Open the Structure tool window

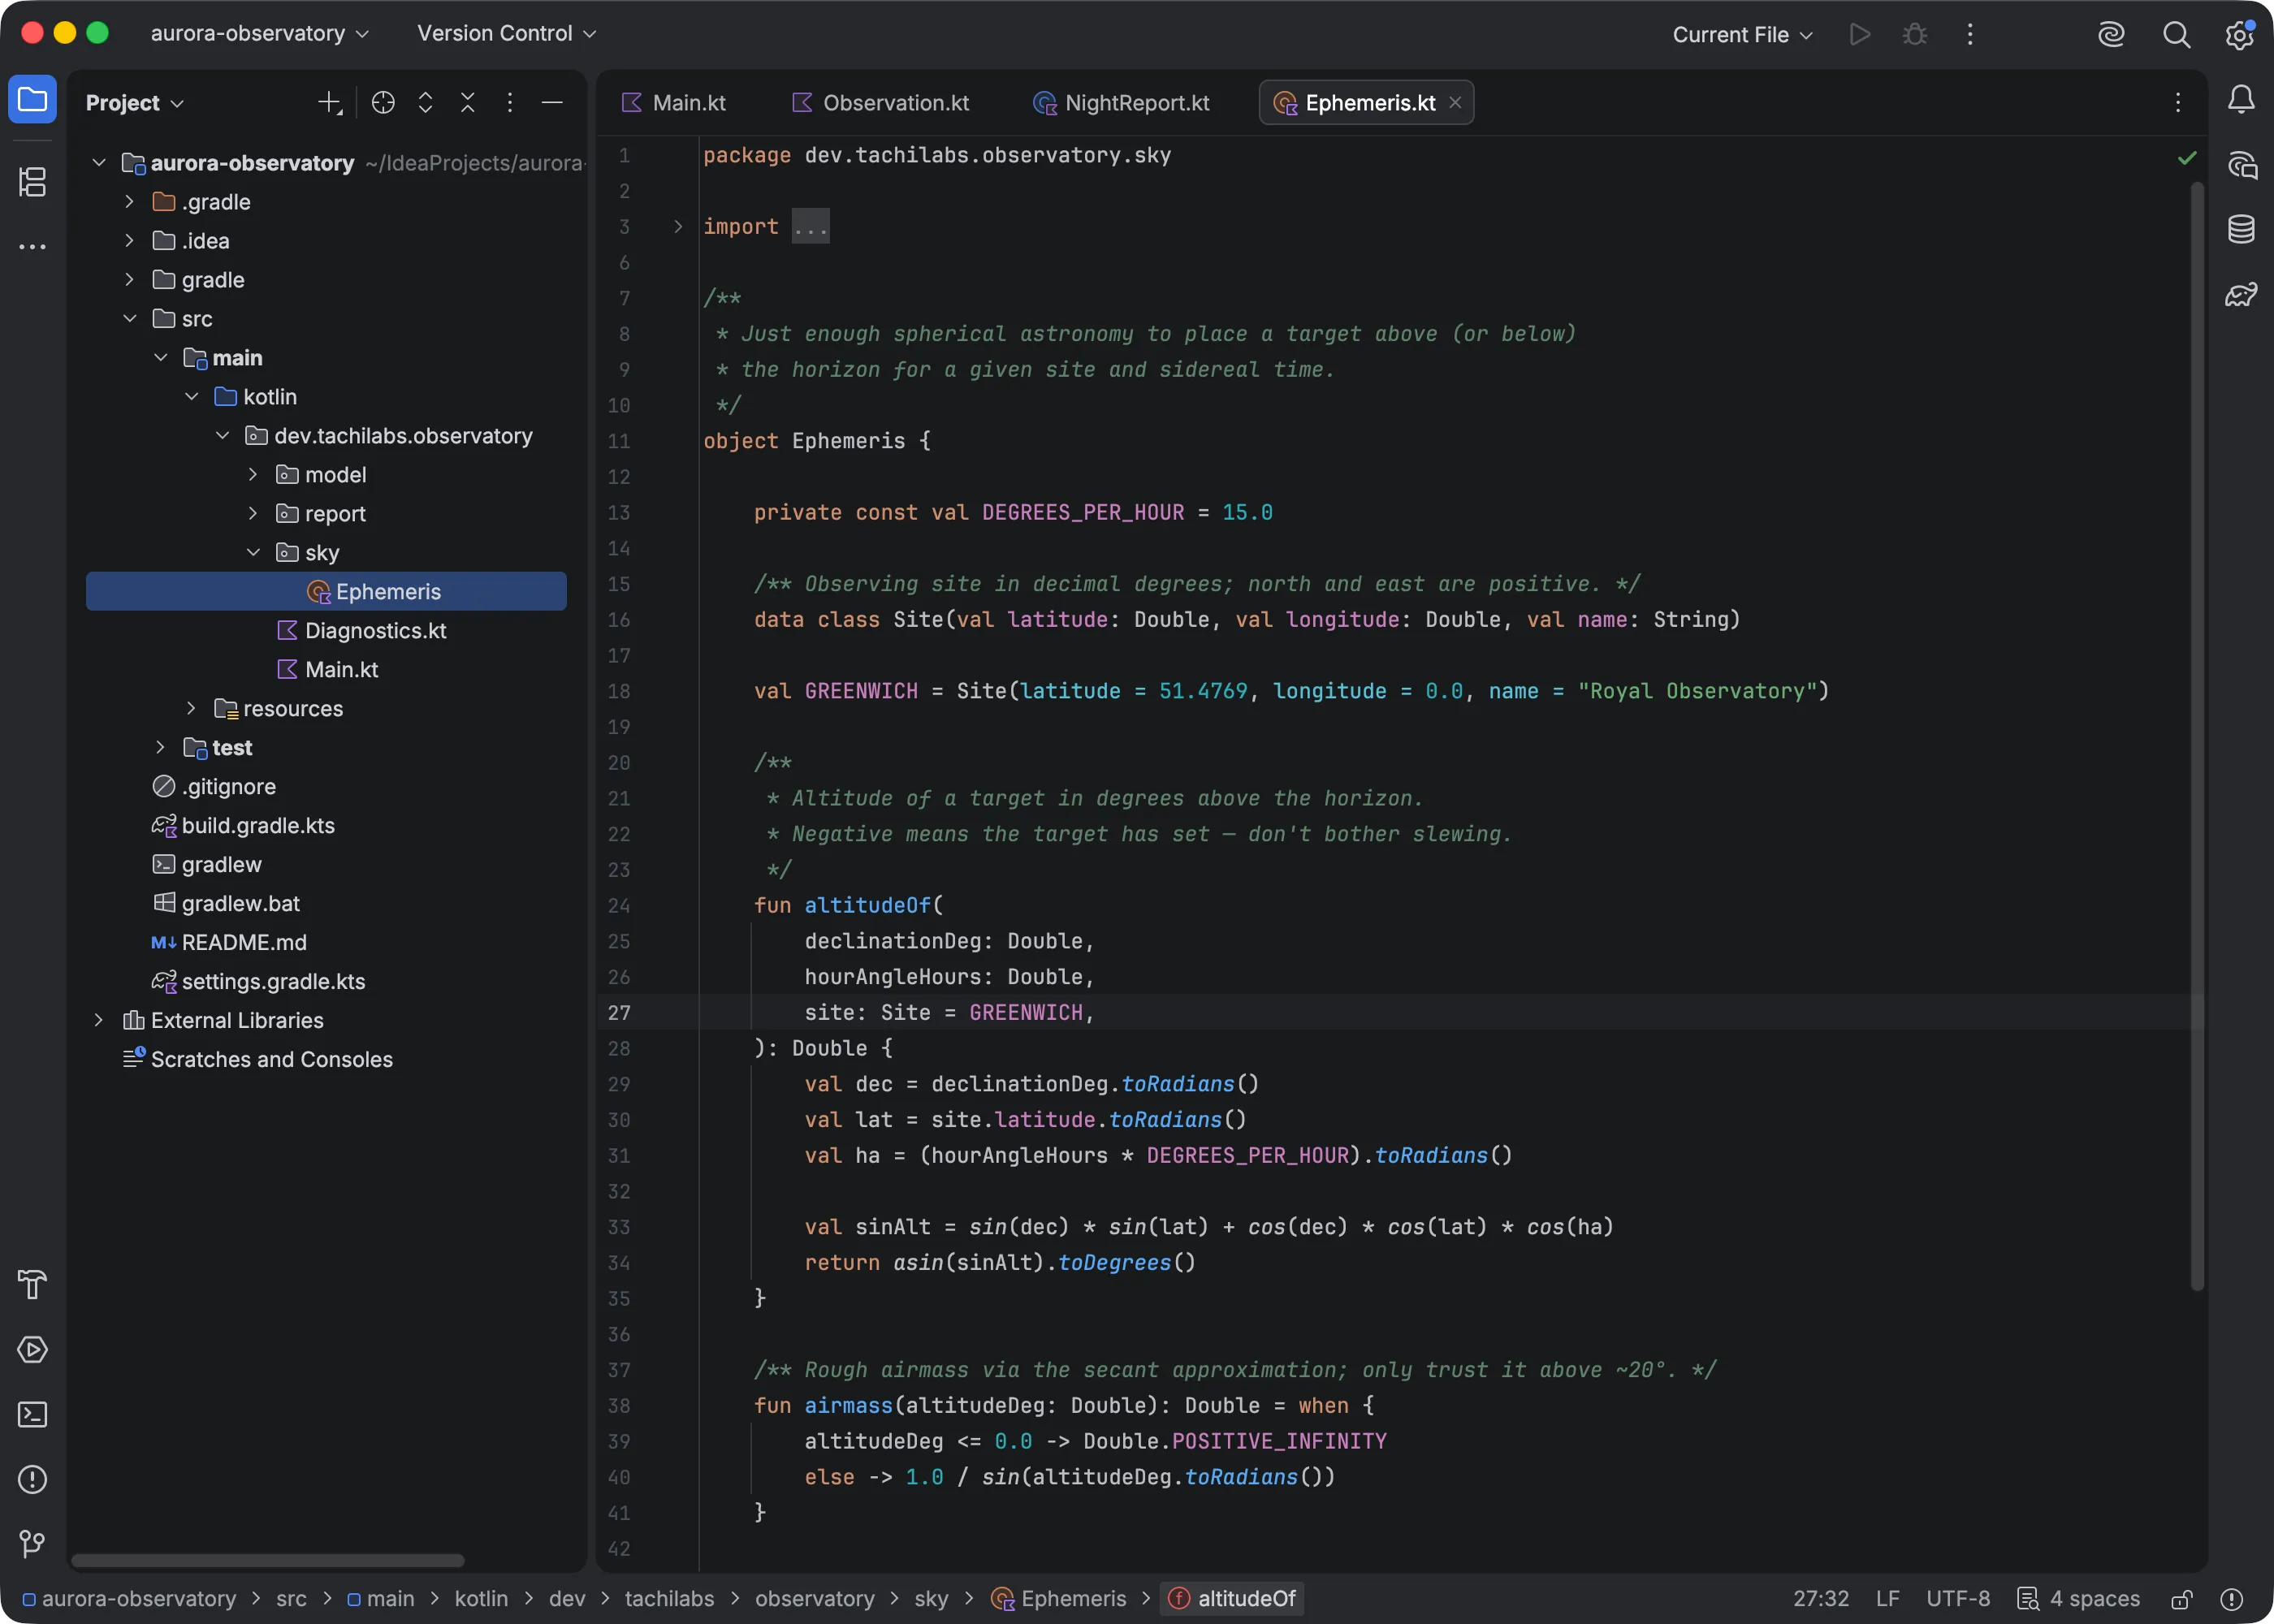tap(32, 182)
